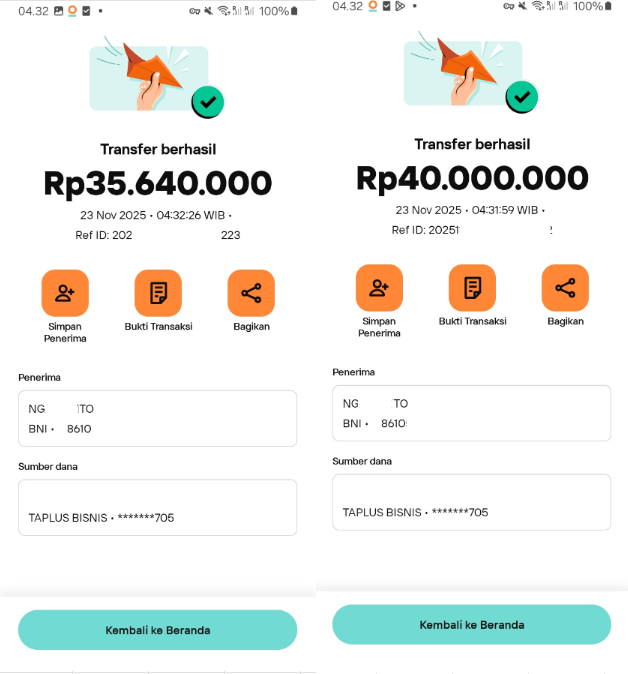Tap the Rp40.000.000 amount text

(472, 179)
